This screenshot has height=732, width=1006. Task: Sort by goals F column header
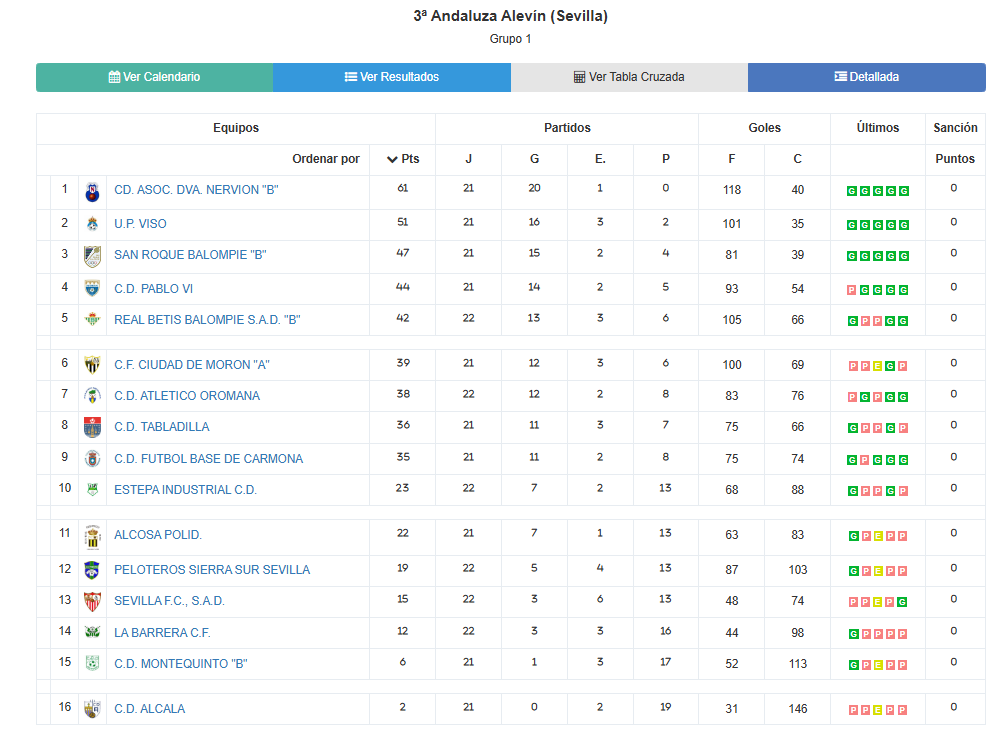tap(731, 159)
